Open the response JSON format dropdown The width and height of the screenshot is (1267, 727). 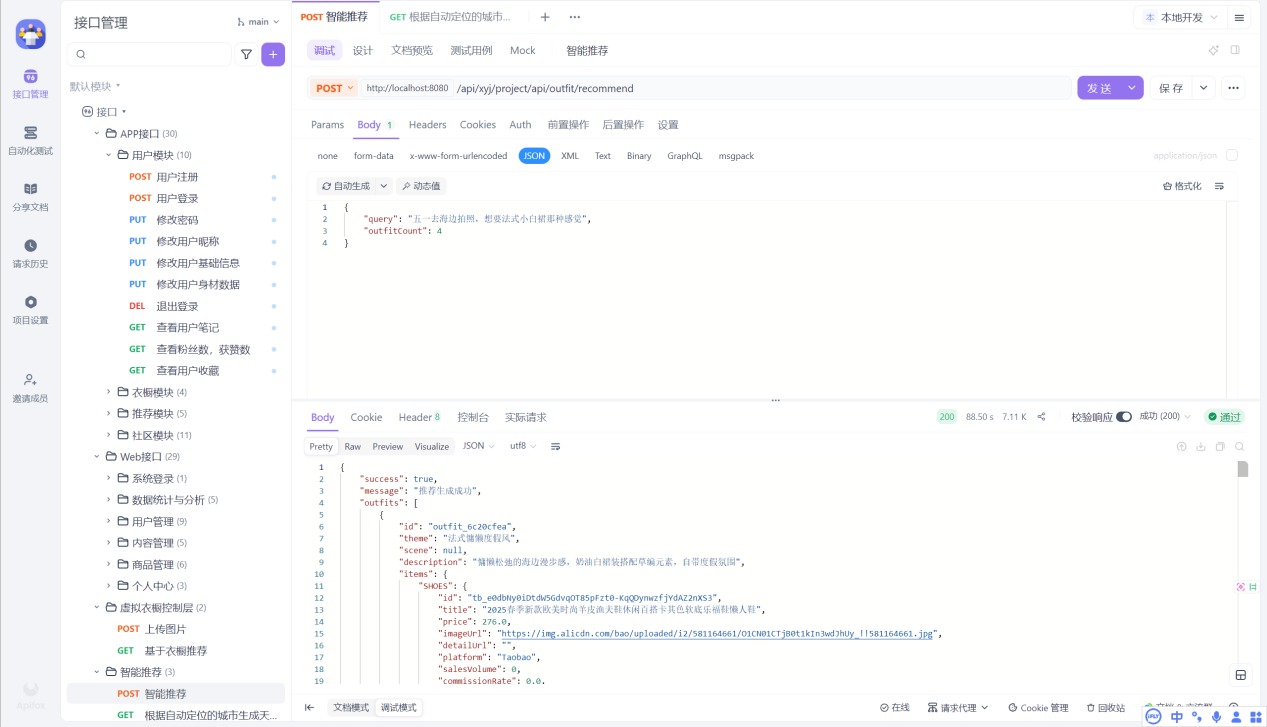coord(477,446)
